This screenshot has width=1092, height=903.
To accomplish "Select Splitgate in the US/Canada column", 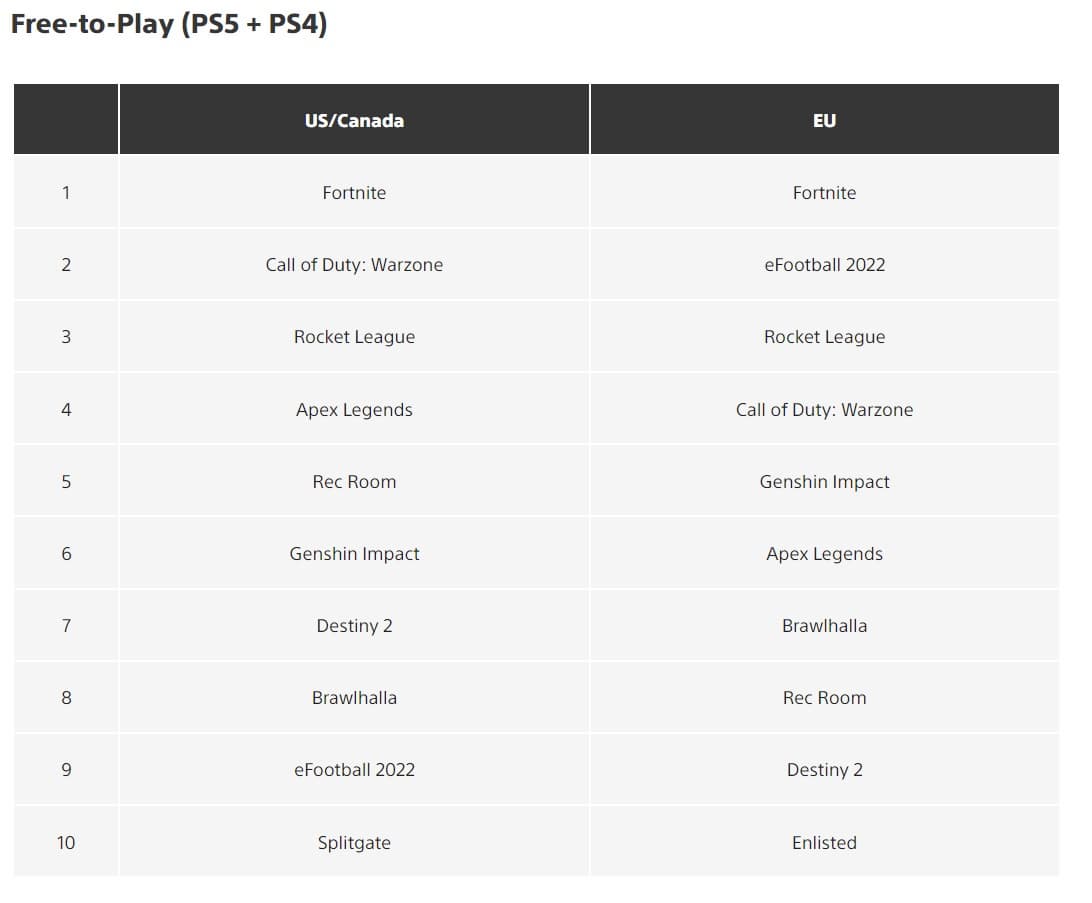I will pyautogui.click(x=354, y=843).
